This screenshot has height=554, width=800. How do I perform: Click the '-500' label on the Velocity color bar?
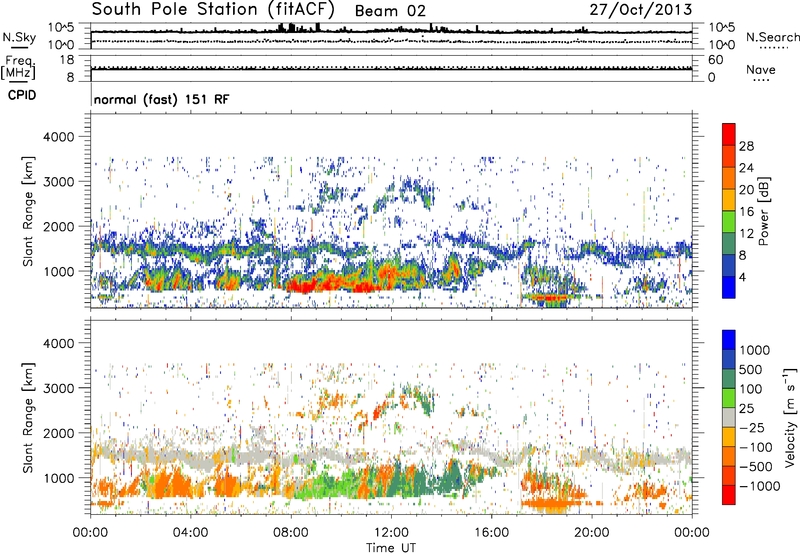point(756,467)
